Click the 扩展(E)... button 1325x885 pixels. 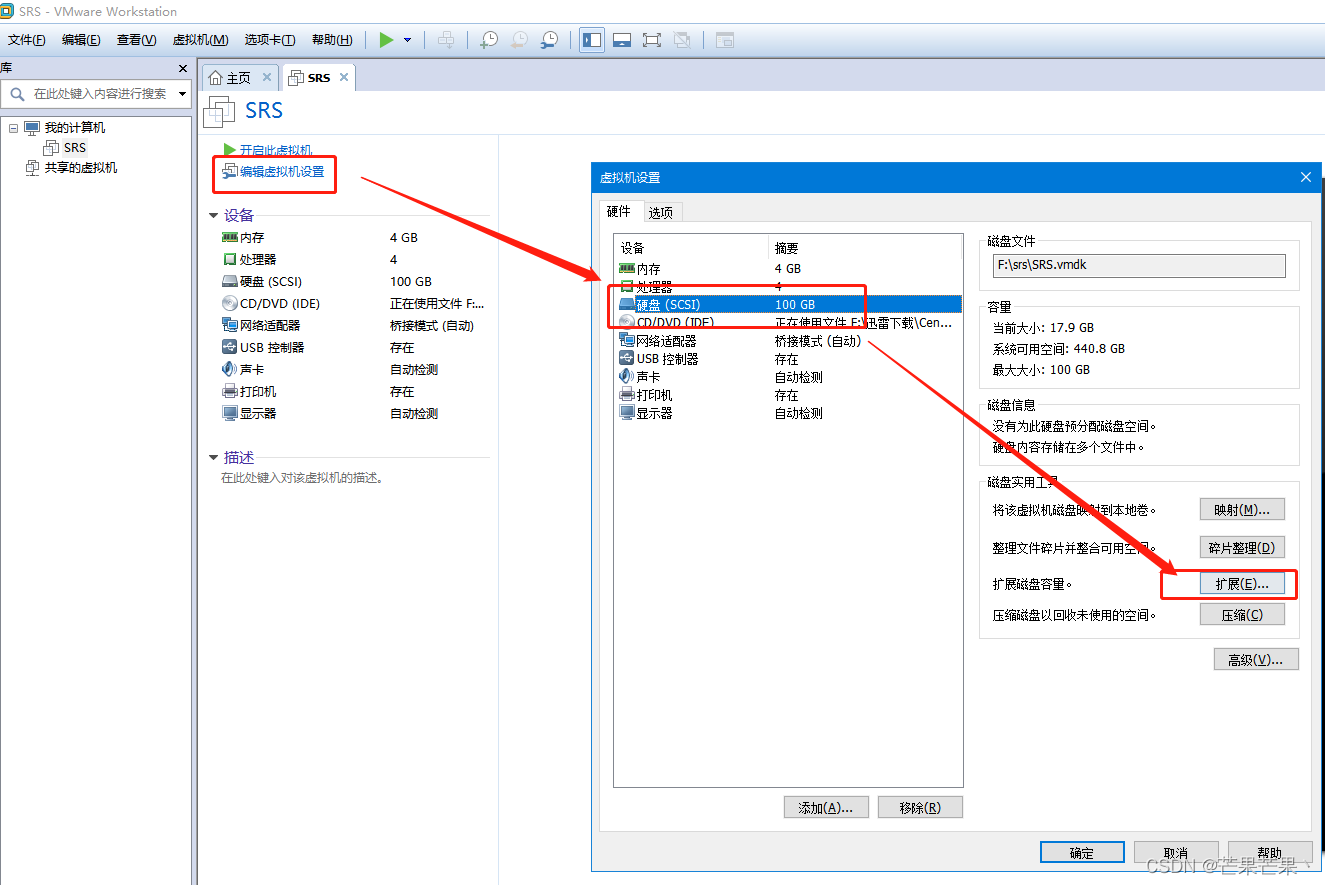coord(1242,584)
